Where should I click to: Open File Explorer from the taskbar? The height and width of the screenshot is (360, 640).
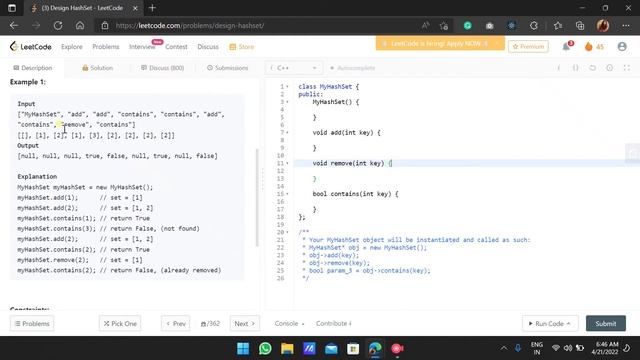[x=287, y=348]
